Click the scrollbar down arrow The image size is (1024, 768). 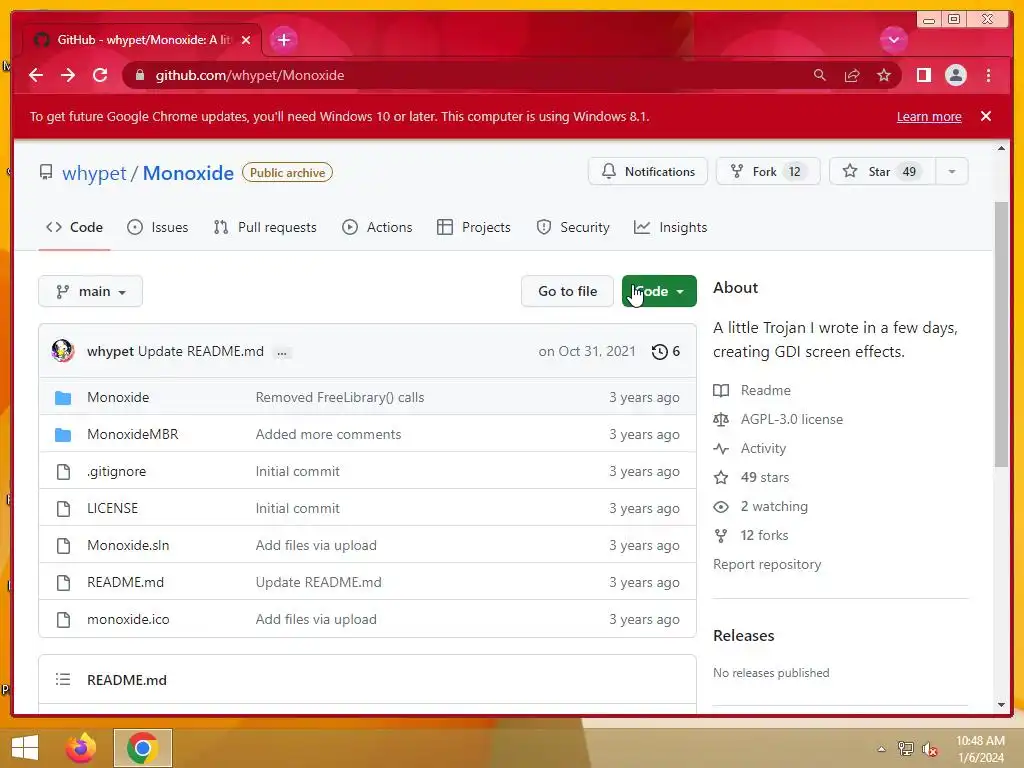1001,705
